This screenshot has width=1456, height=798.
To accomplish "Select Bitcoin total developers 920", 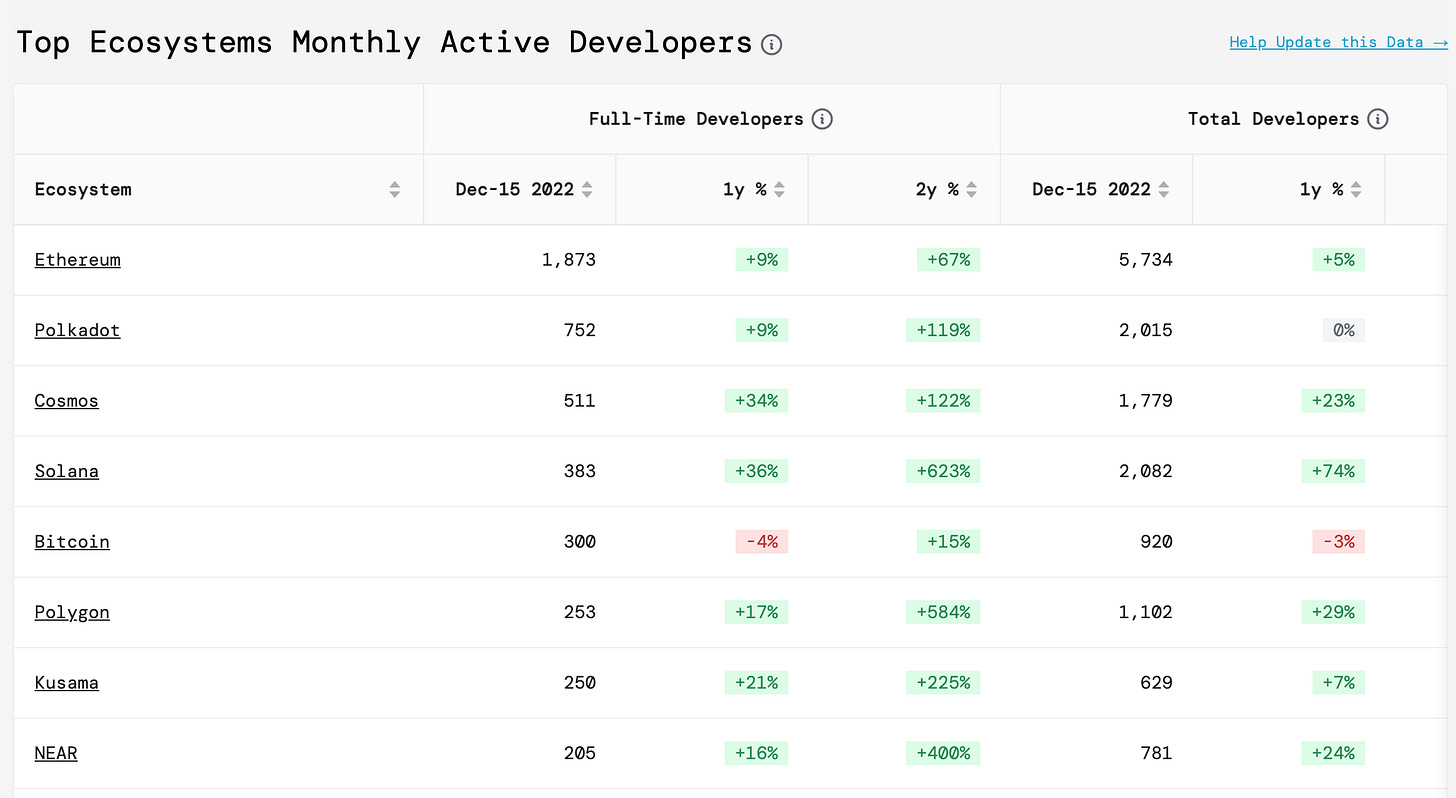I will 1156,542.
